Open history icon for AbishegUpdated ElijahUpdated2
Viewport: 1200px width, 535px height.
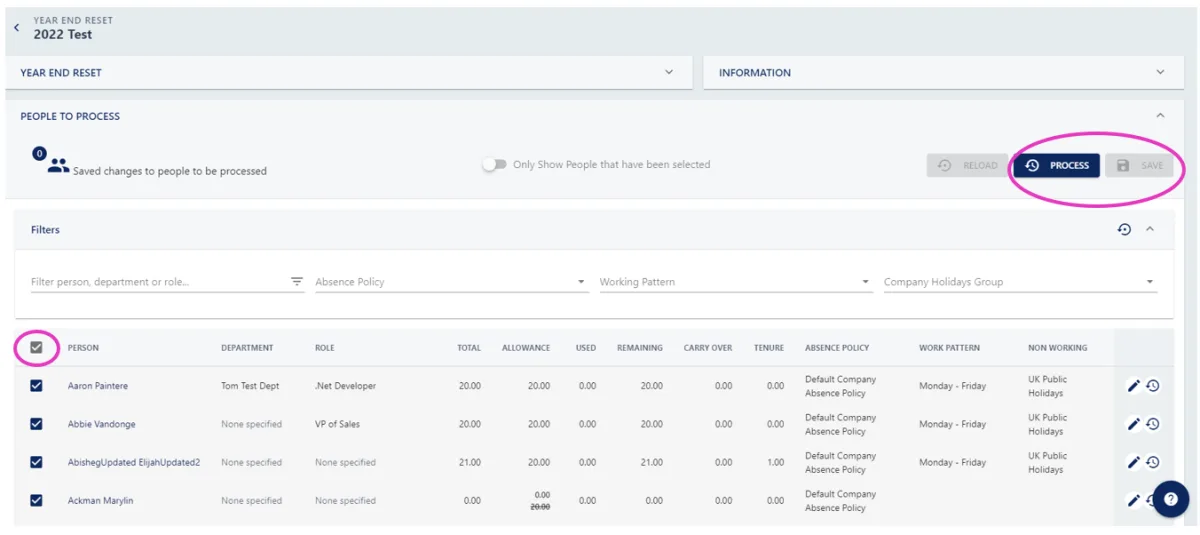(x=1152, y=462)
